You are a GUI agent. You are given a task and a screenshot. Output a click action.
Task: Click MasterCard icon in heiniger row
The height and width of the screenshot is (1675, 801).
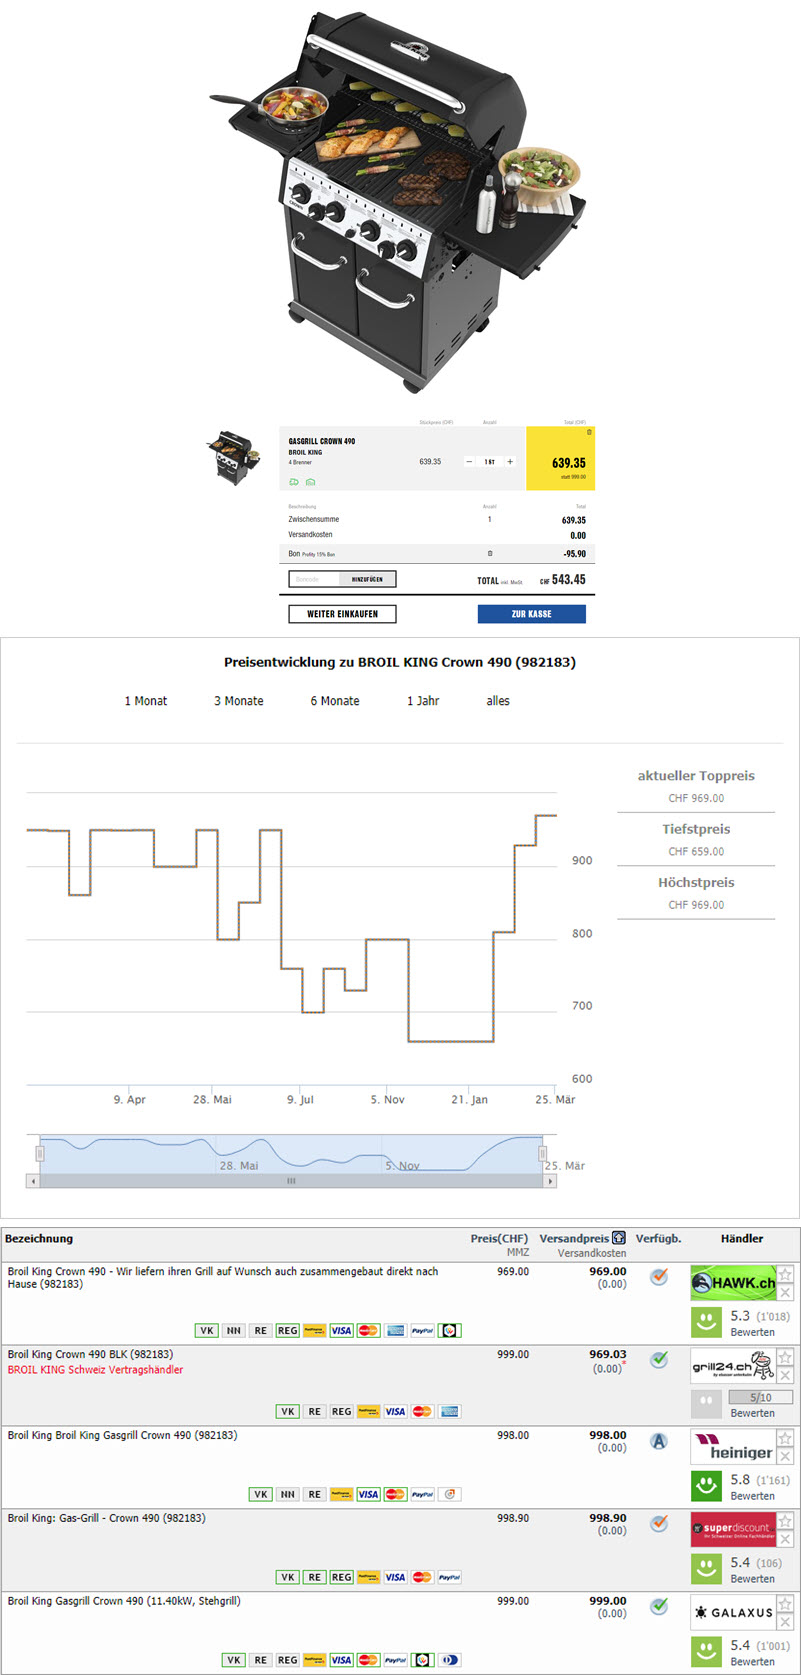click(395, 1494)
